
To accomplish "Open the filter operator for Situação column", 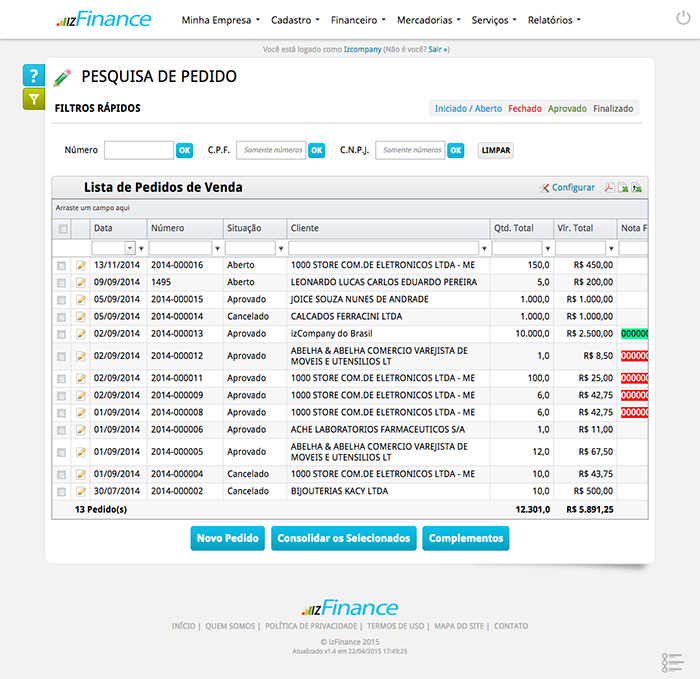I will click(x=281, y=248).
